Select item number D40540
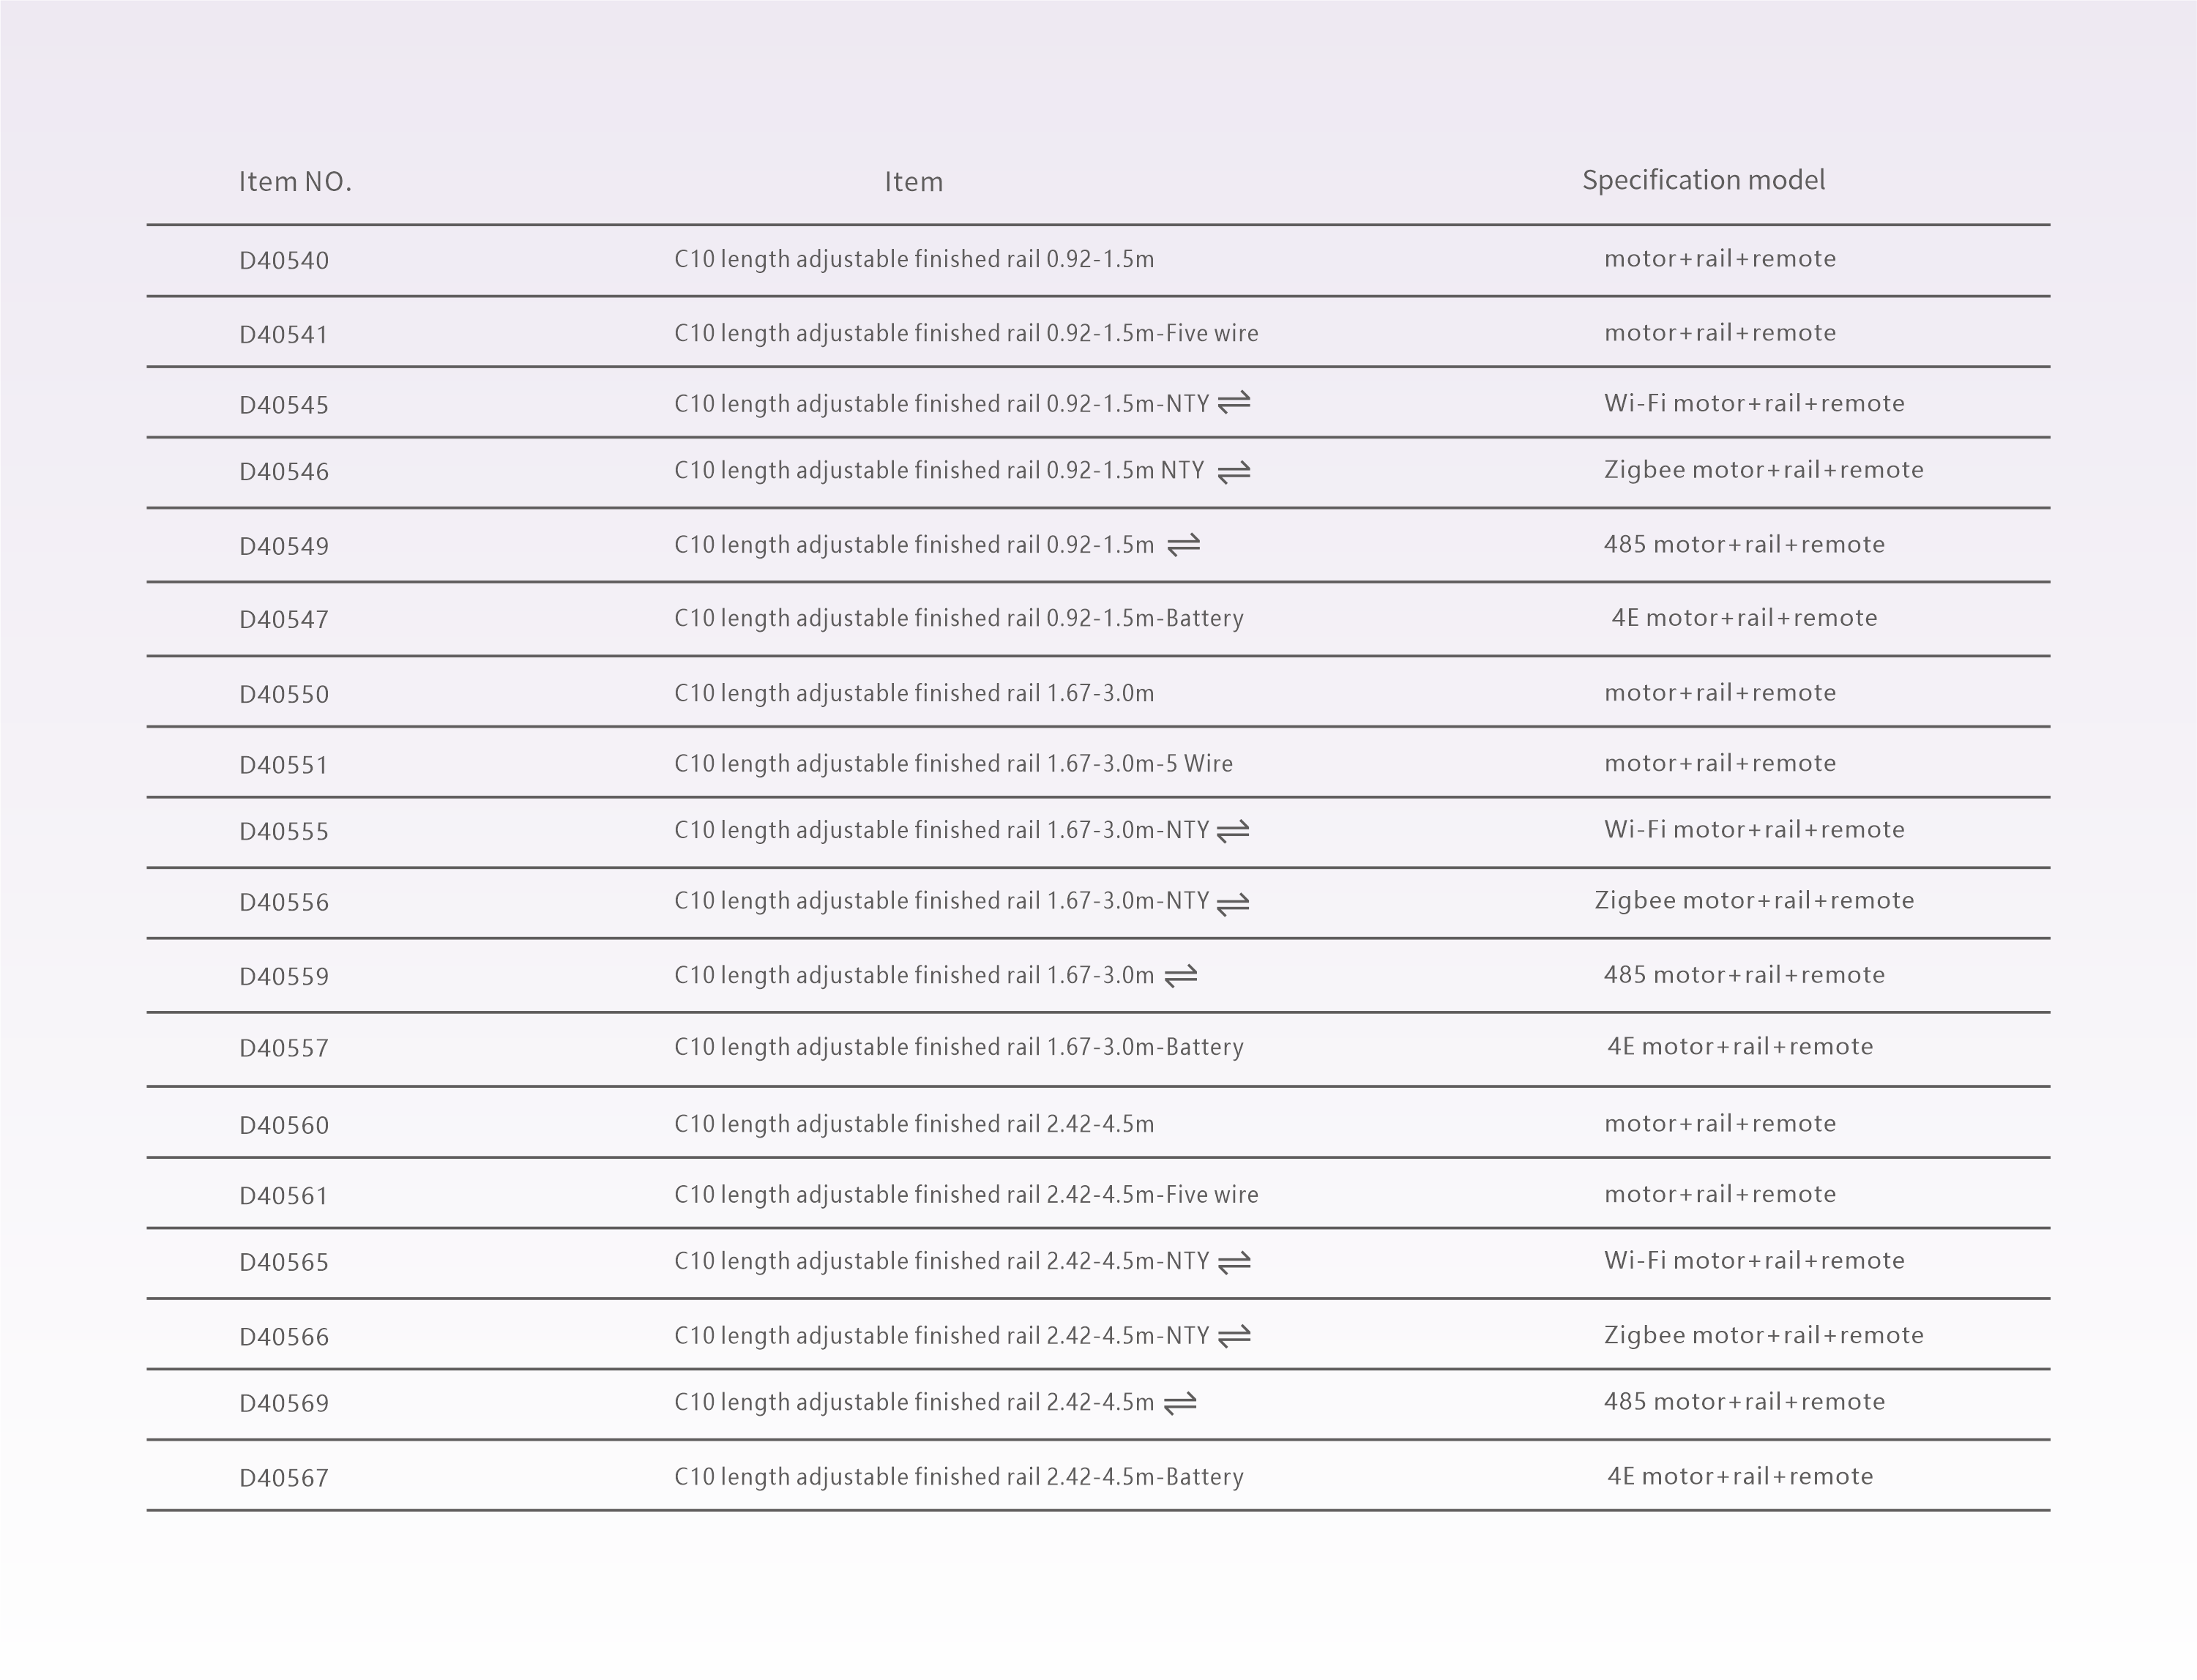This screenshot has width=2197, height=1680. [x=284, y=261]
